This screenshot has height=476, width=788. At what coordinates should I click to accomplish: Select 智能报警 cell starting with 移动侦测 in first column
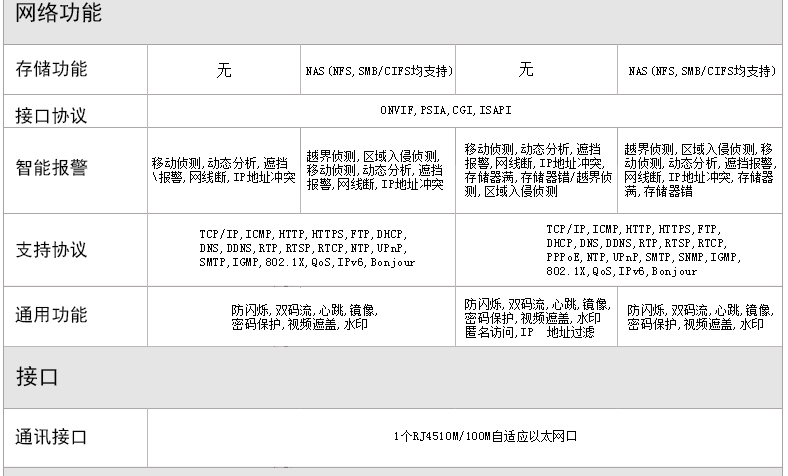pos(224,169)
